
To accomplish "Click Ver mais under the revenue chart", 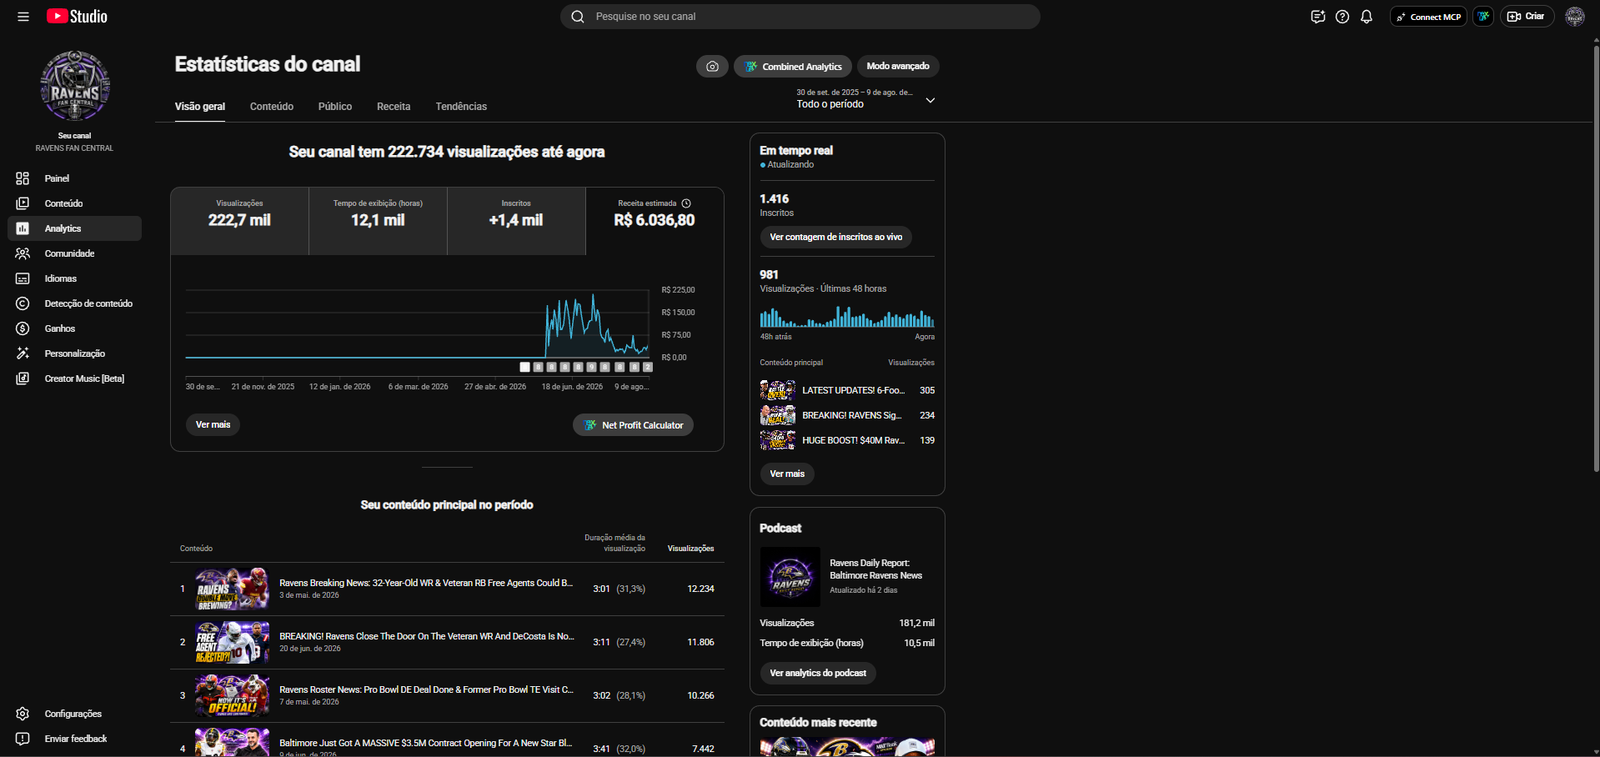I will (213, 425).
